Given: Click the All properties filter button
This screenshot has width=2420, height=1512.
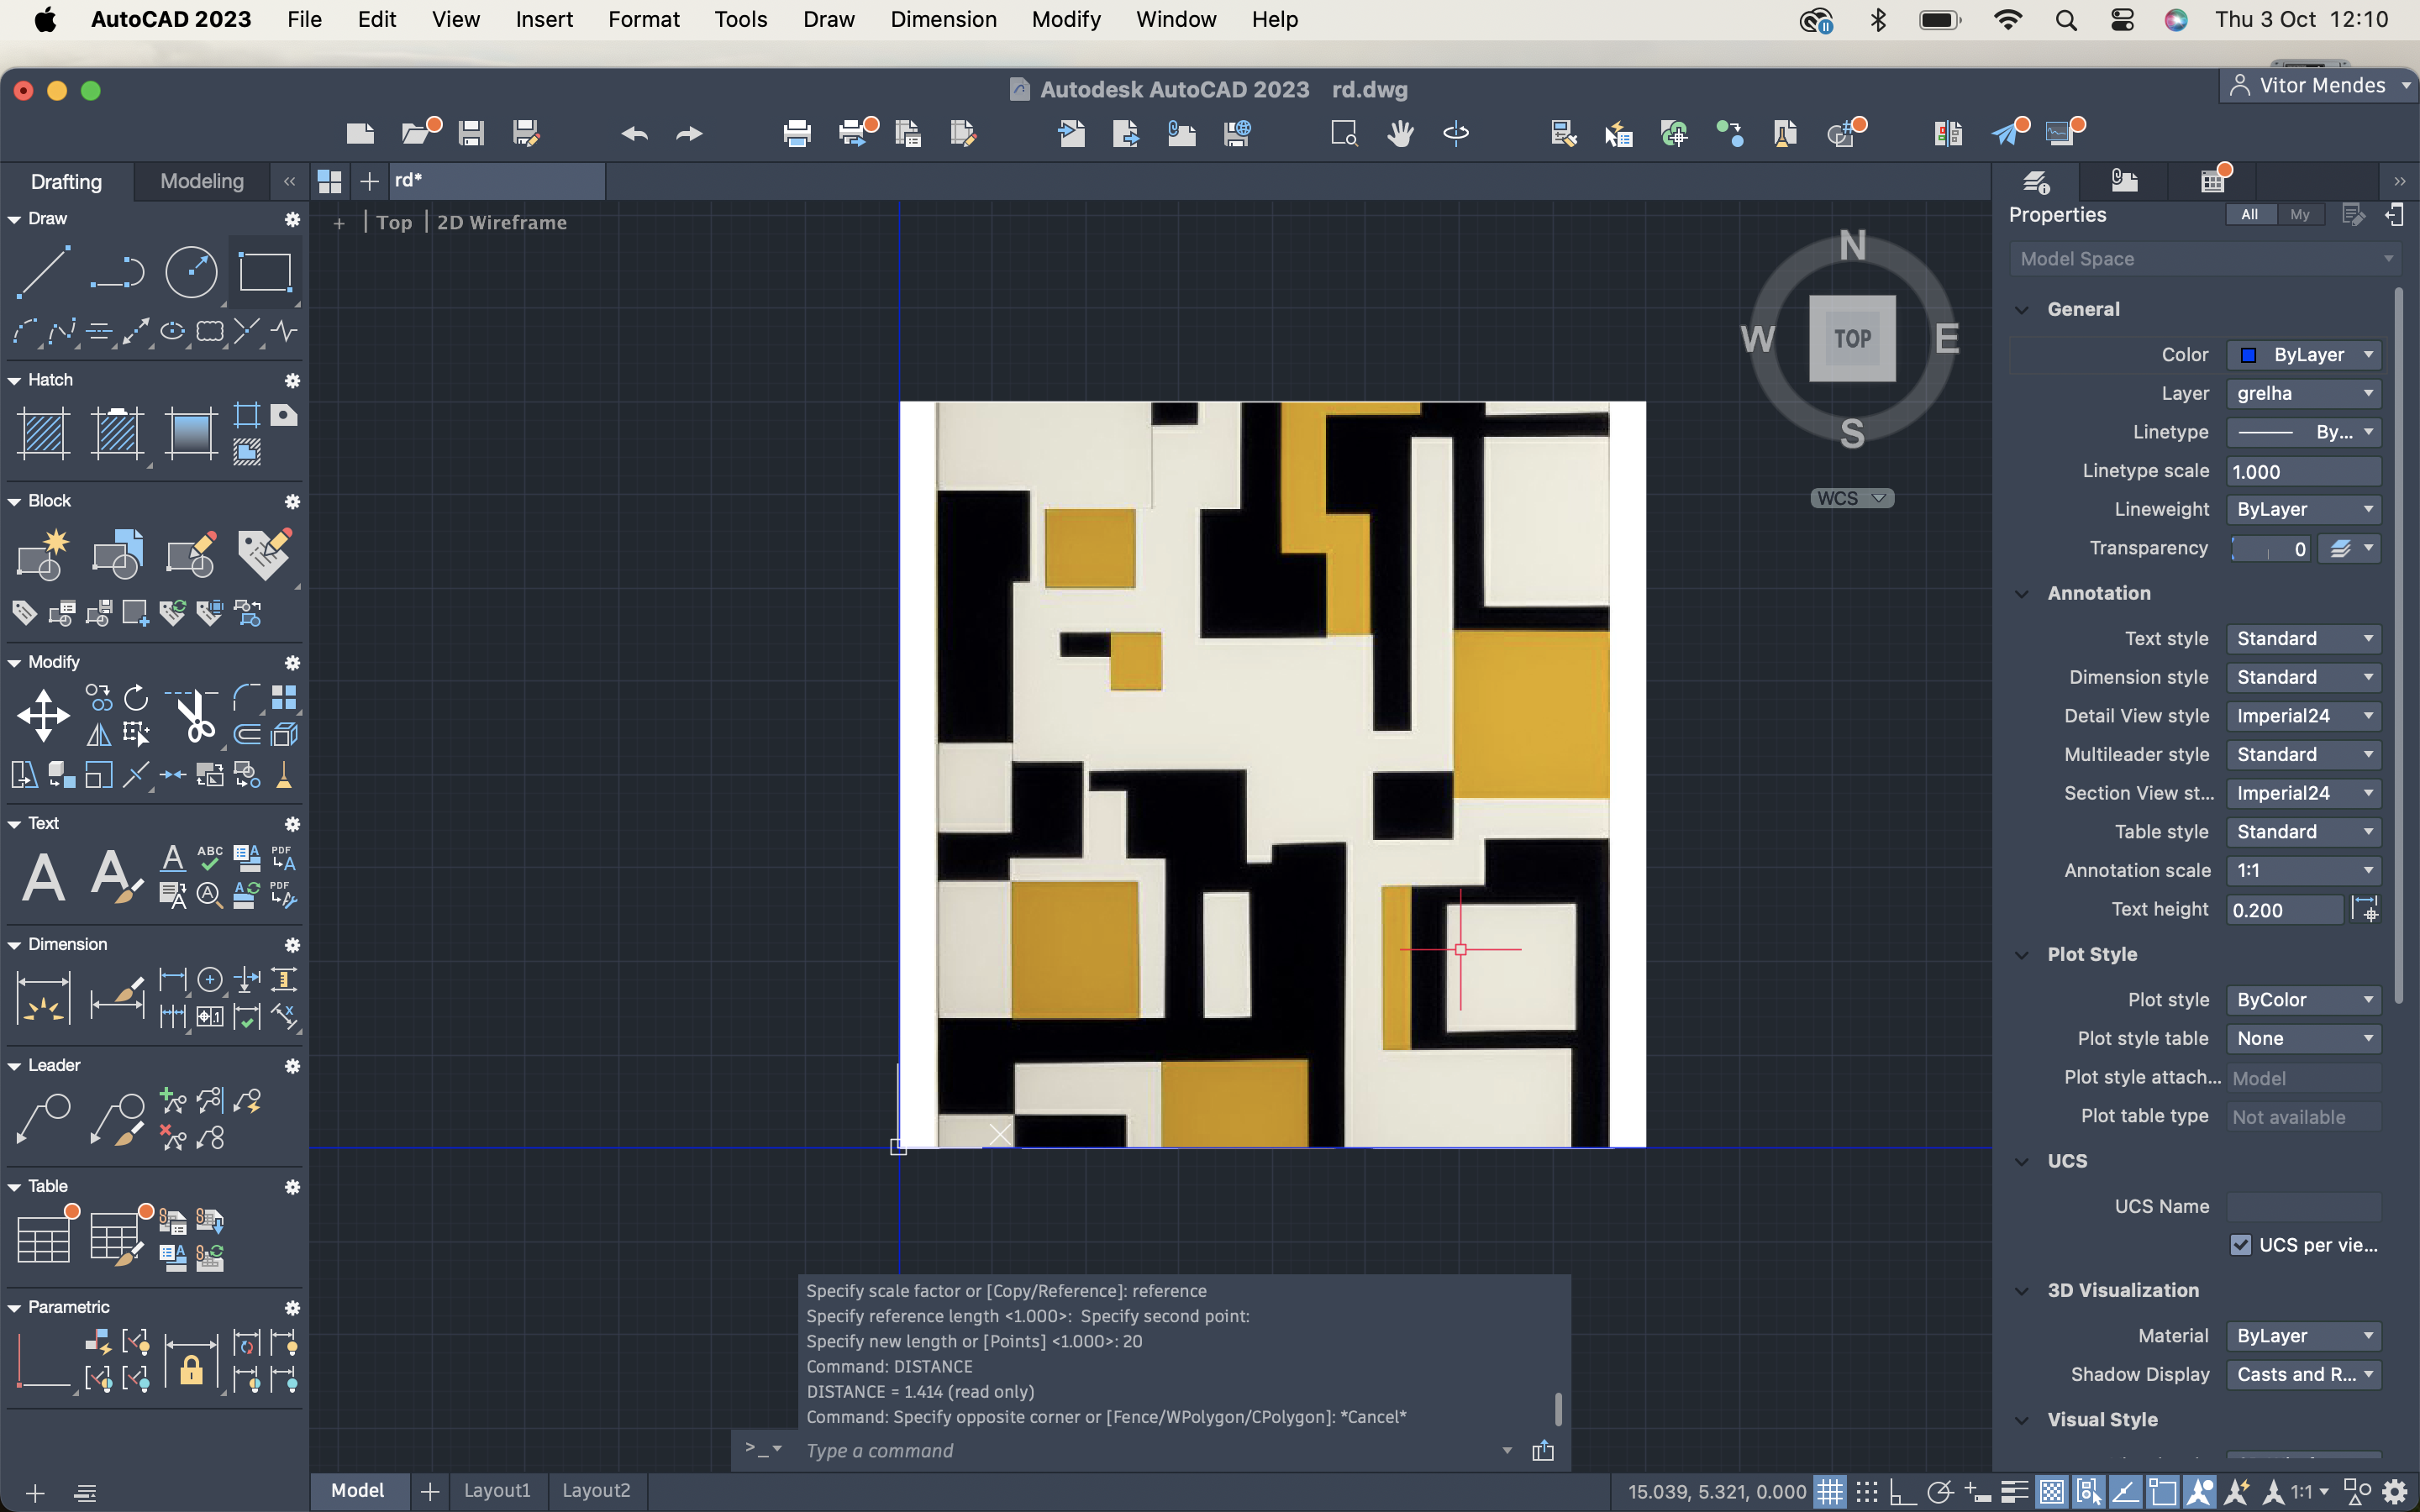Looking at the screenshot, I should pos(2249,214).
